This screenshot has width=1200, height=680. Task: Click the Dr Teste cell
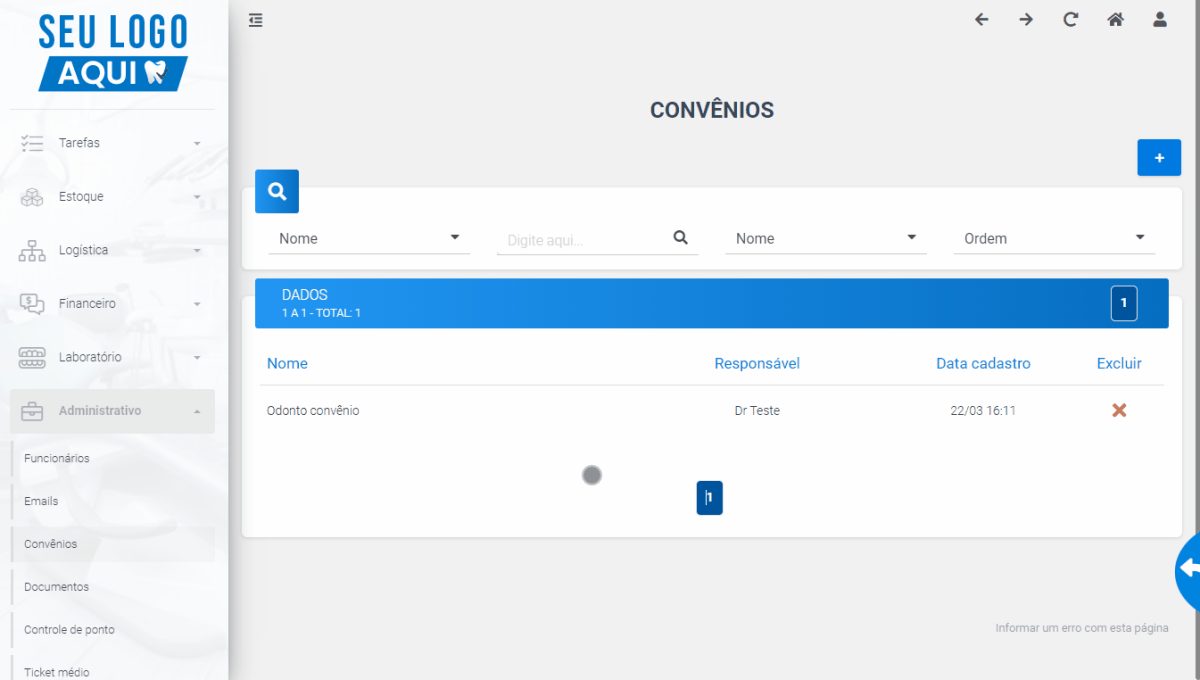point(757,410)
